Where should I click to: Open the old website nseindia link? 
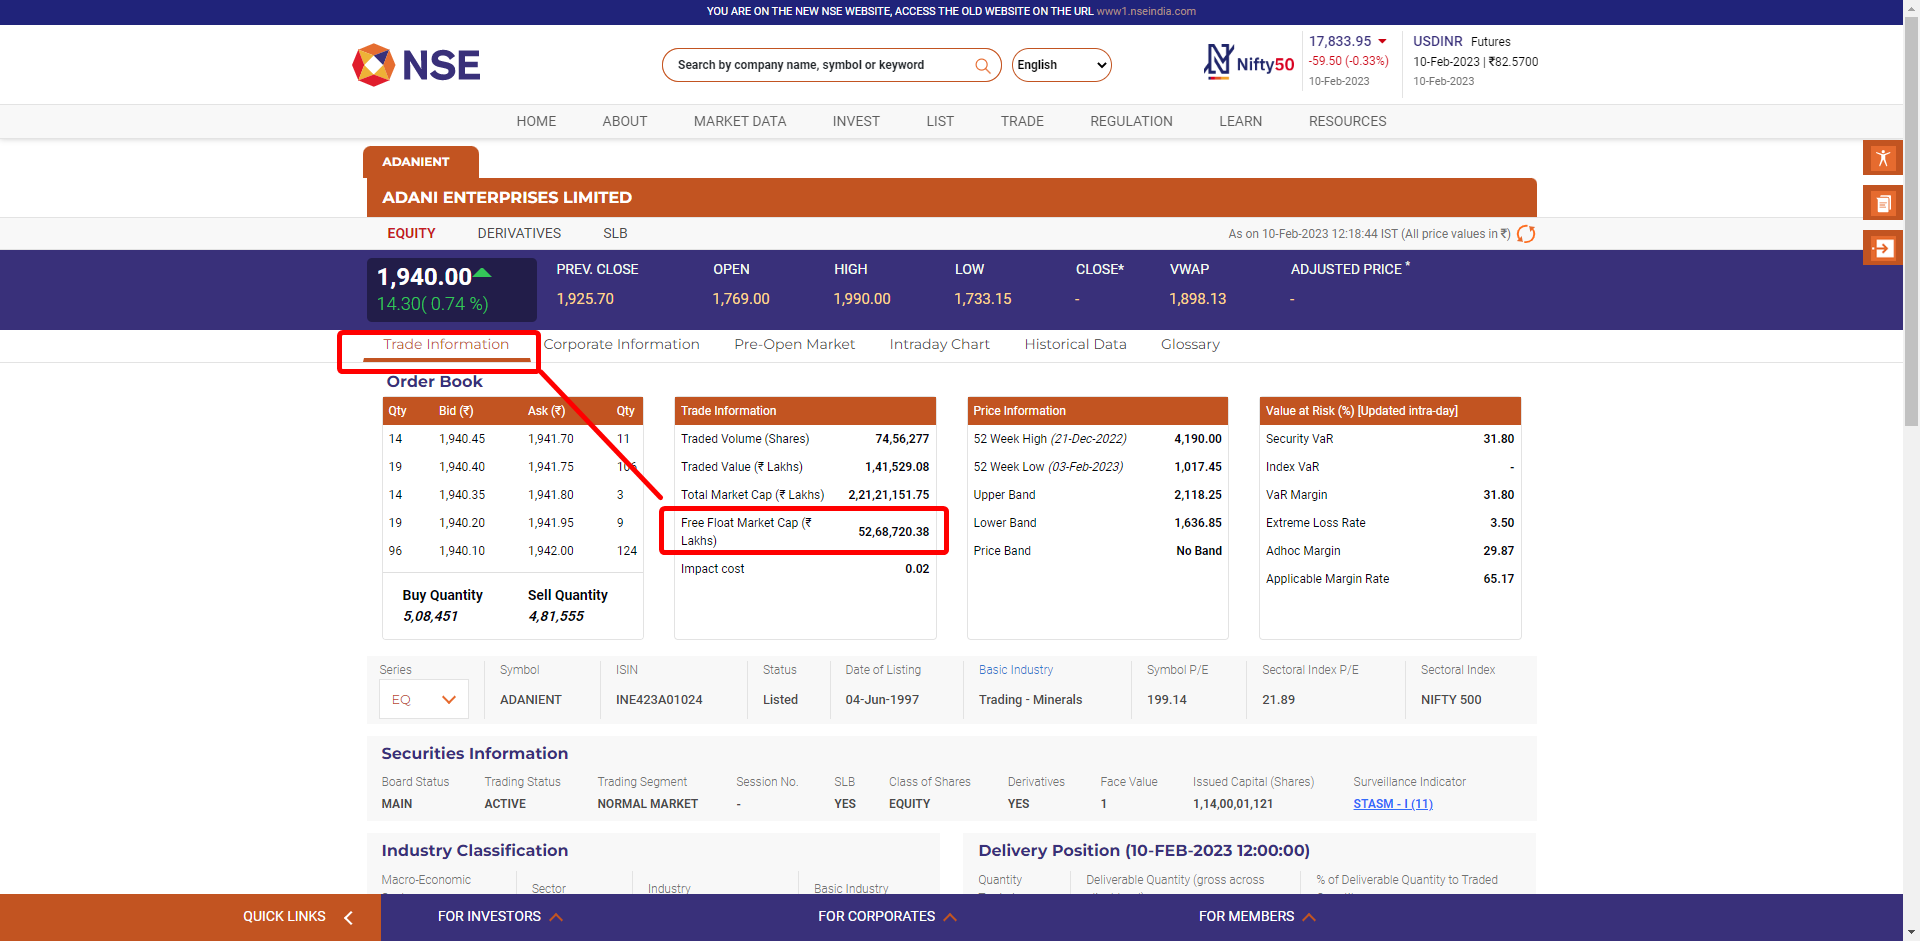coord(1146,12)
